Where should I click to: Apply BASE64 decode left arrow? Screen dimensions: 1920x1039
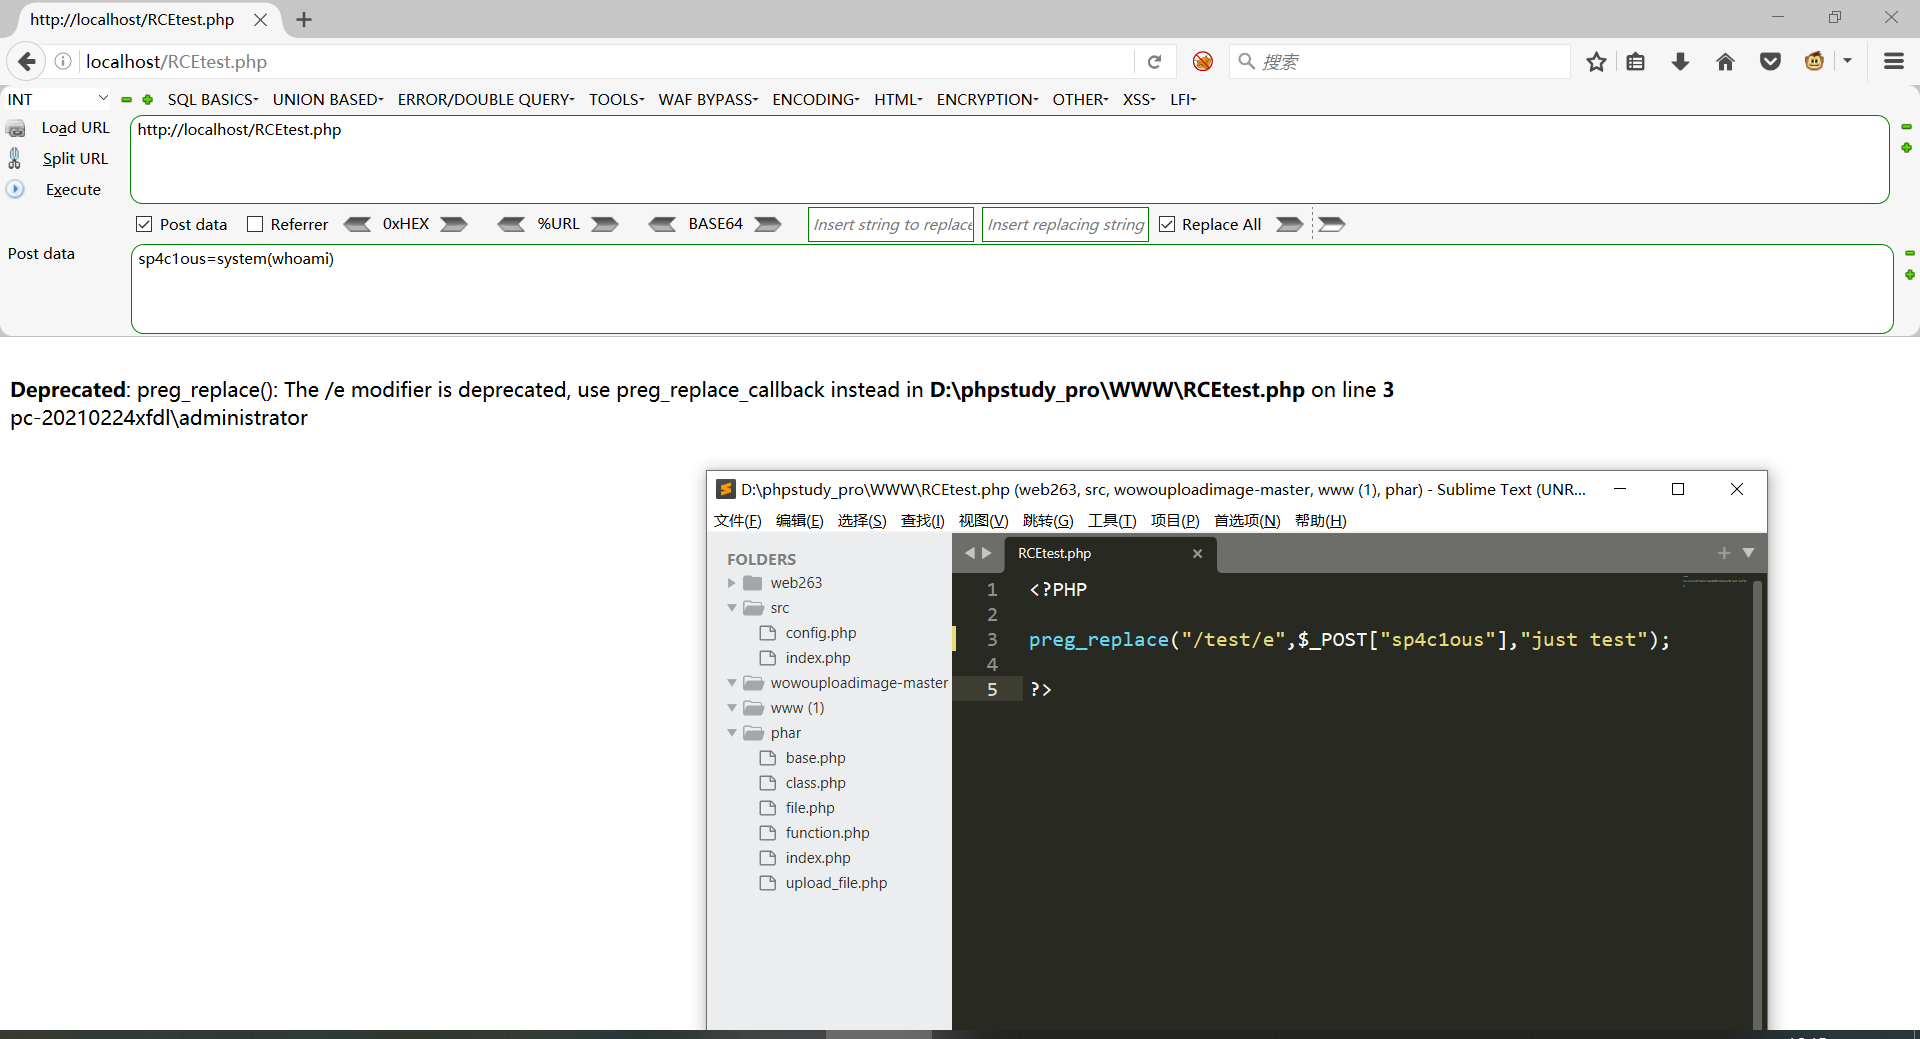[662, 224]
